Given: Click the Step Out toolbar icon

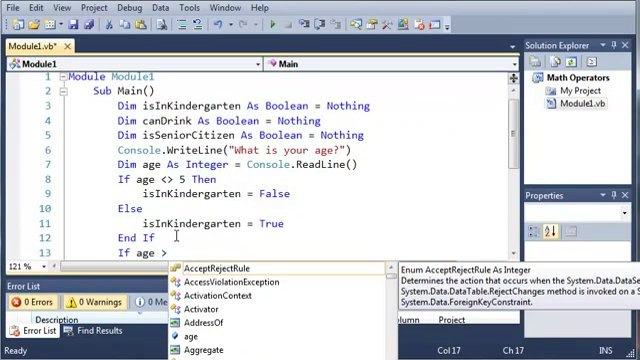Looking at the screenshot, I should [x=336, y=25].
